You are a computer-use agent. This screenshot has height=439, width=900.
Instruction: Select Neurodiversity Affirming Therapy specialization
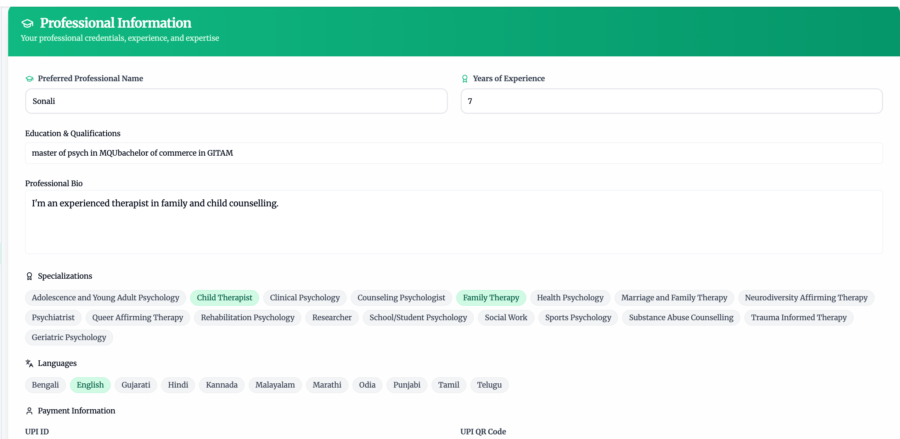[806, 298]
